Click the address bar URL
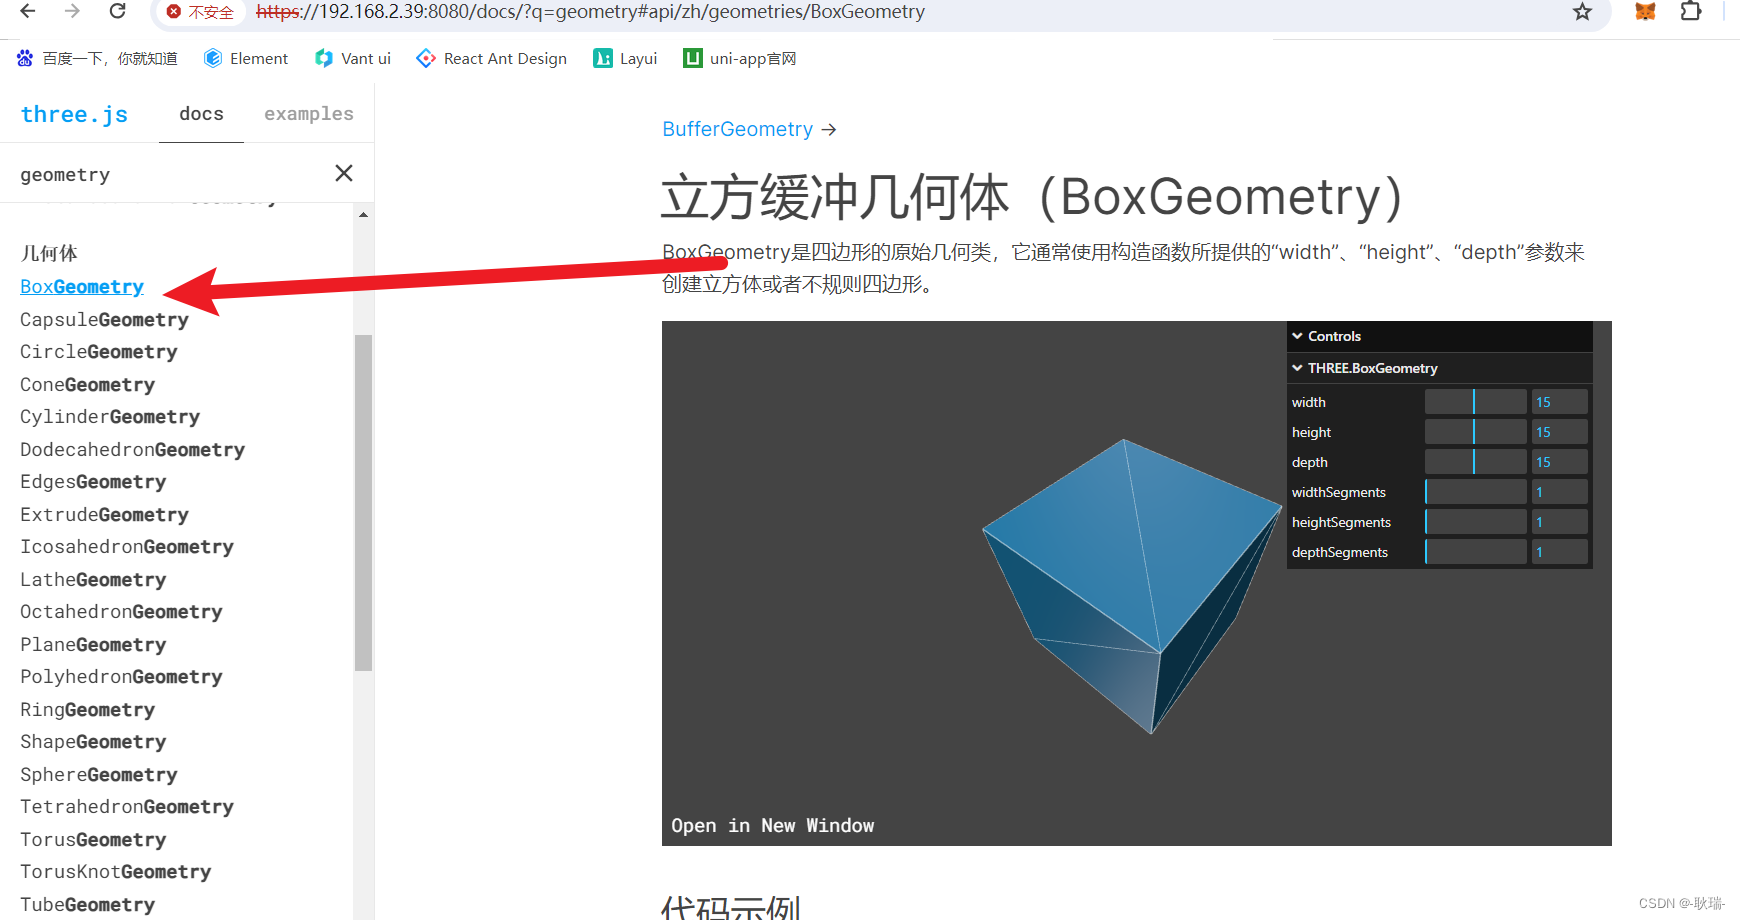 590,12
